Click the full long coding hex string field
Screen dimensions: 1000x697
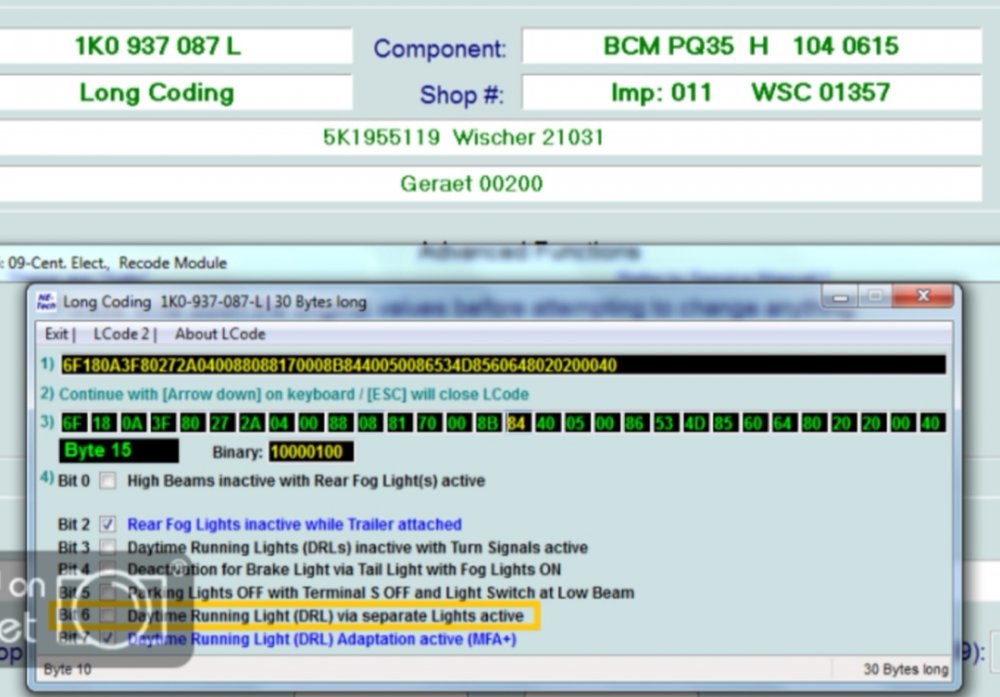pyautogui.click(x=503, y=365)
